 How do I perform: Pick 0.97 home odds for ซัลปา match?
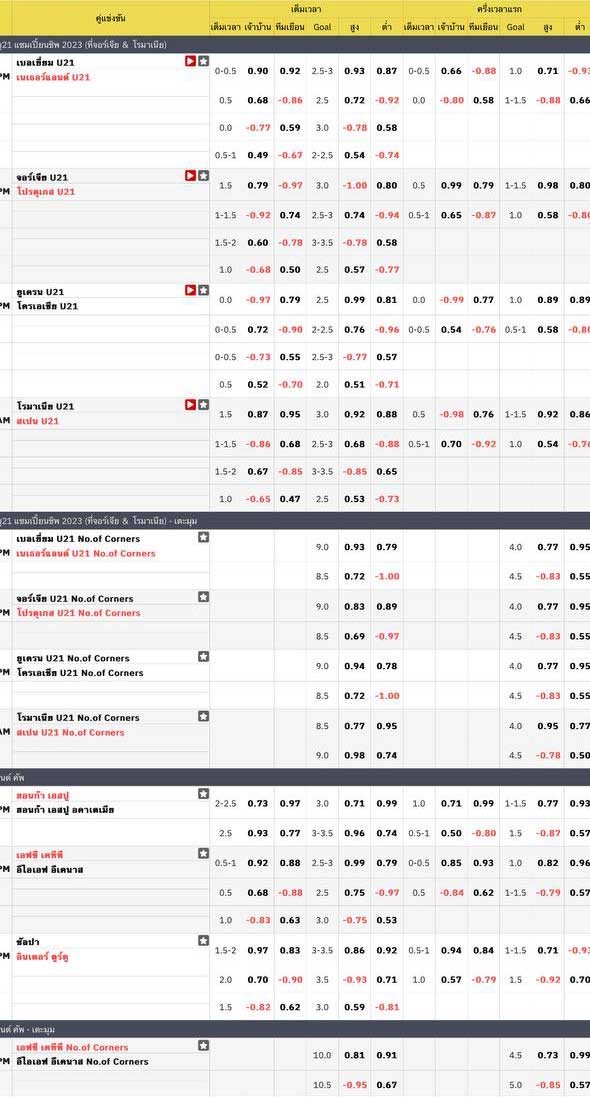pos(258,950)
